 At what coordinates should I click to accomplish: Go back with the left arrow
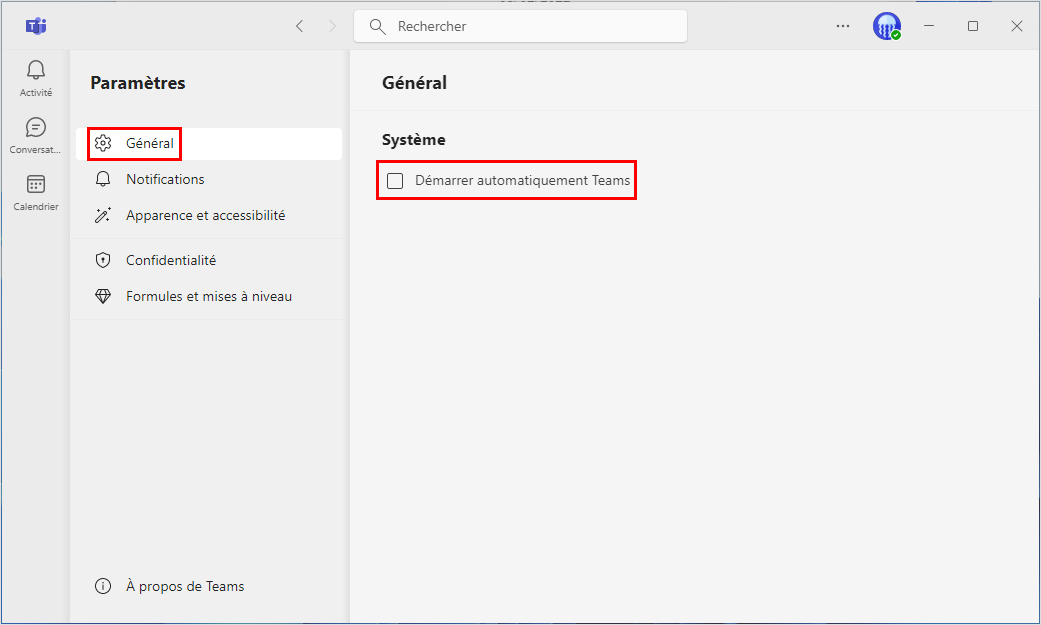tap(299, 26)
